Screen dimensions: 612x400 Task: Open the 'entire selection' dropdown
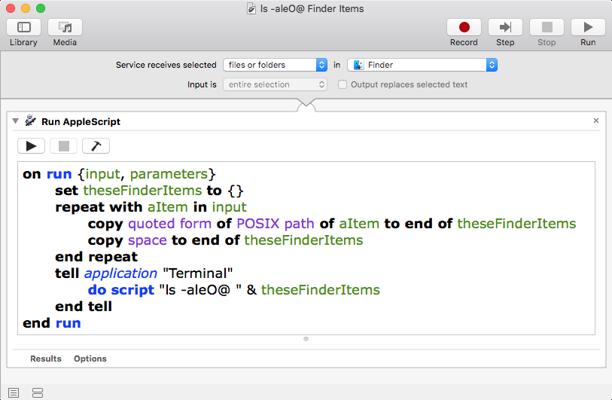click(x=275, y=84)
